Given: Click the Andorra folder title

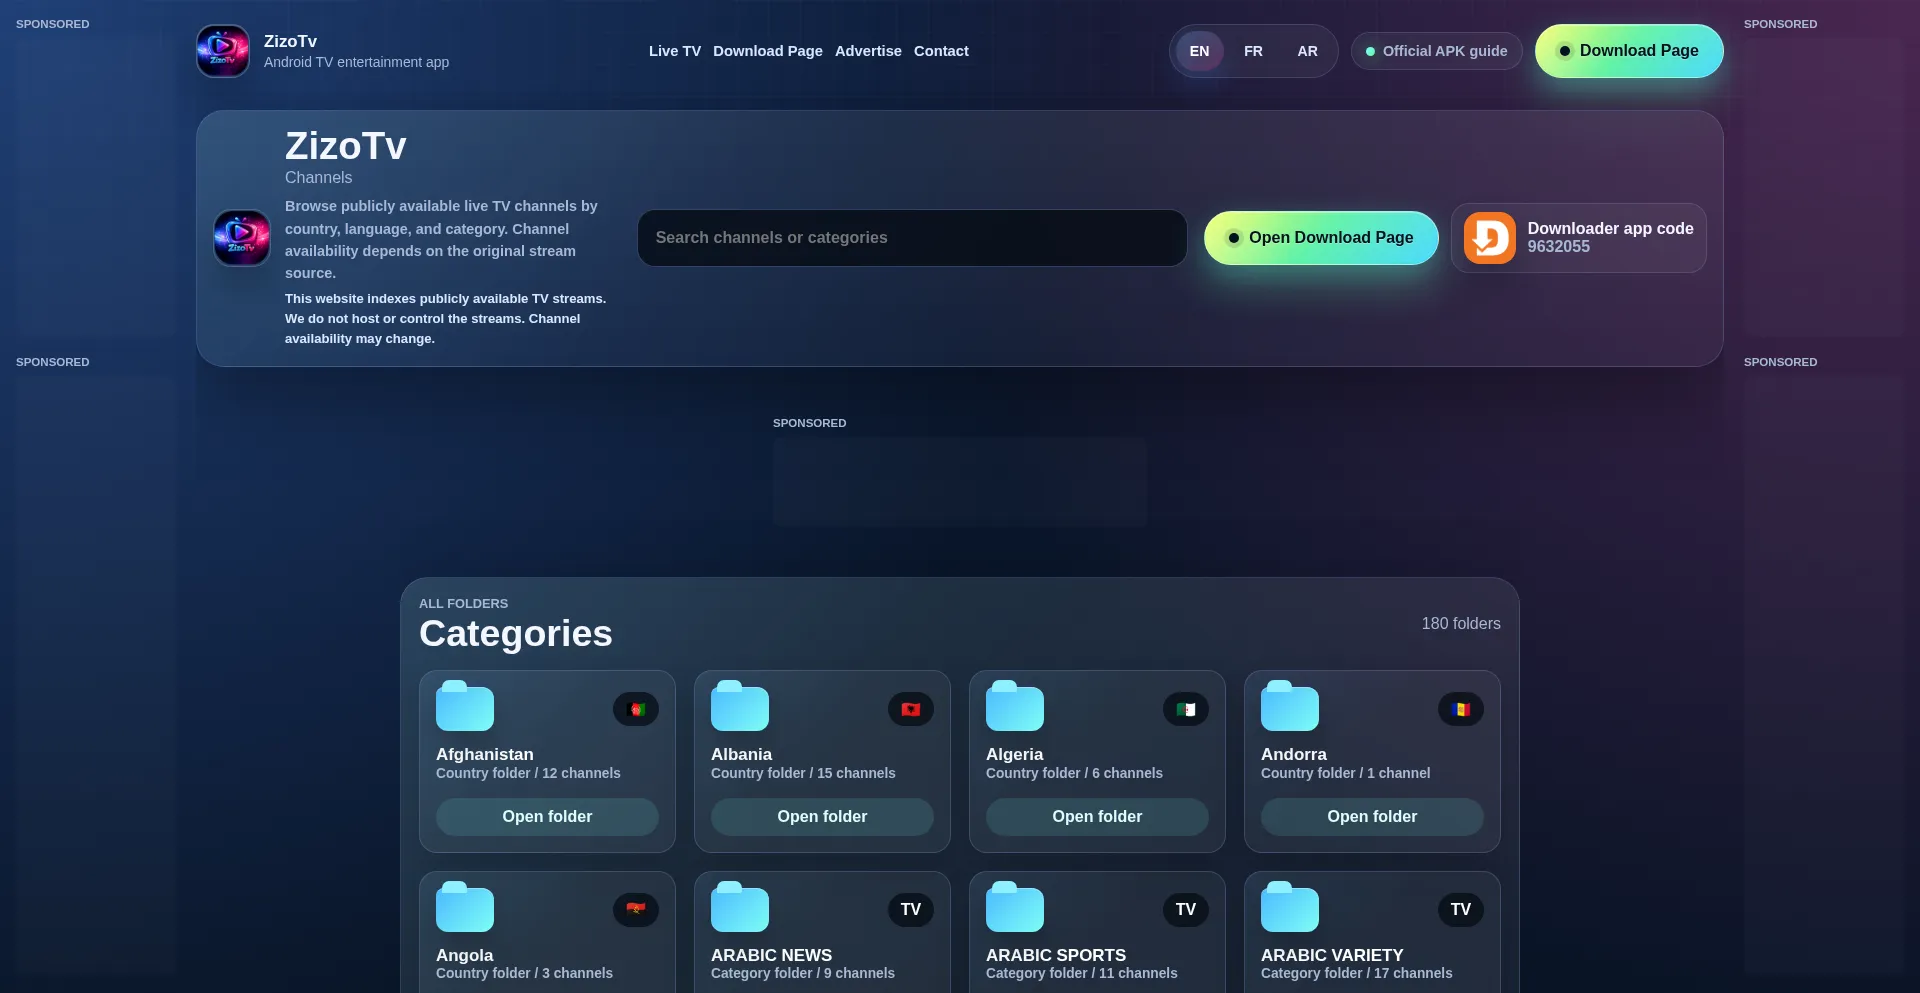Looking at the screenshot, I should click(1294, 754).
